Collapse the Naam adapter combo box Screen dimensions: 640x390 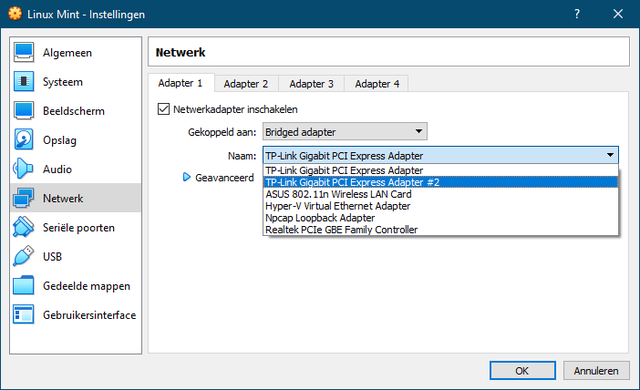[x=441, y=155]
